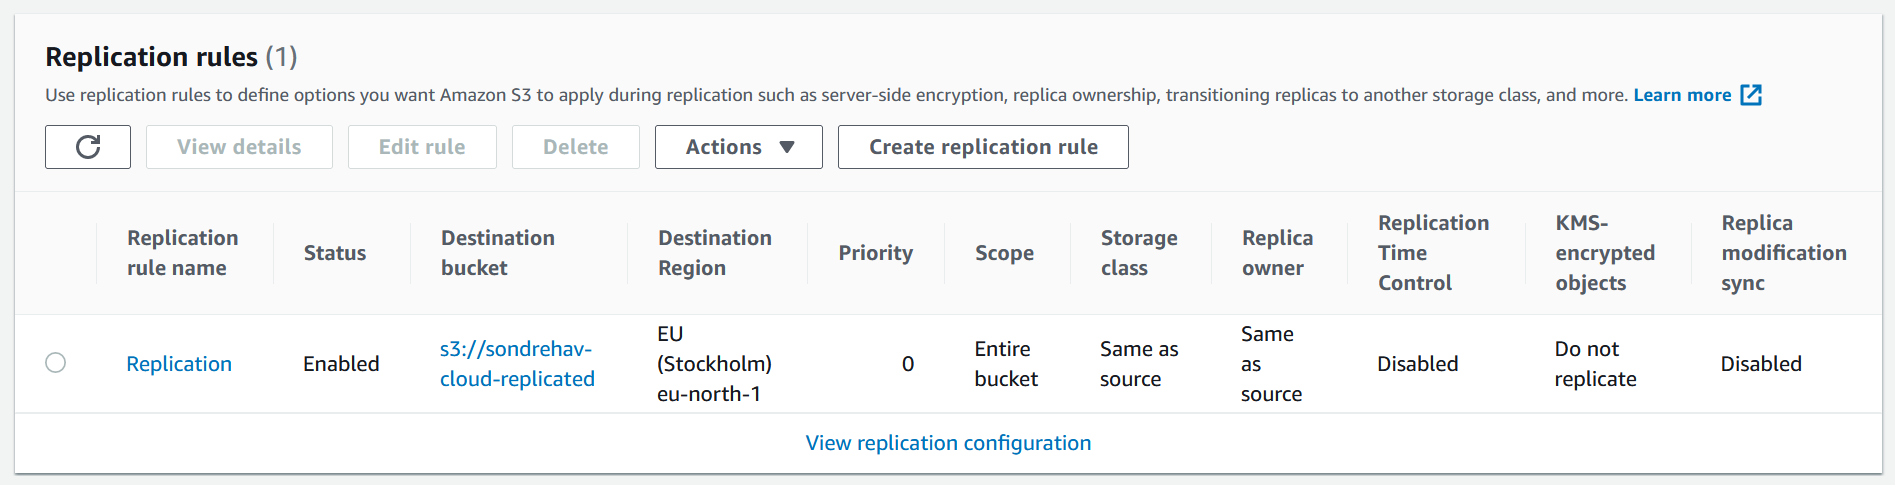Select the Replication rule radio button

click(56, 363)
